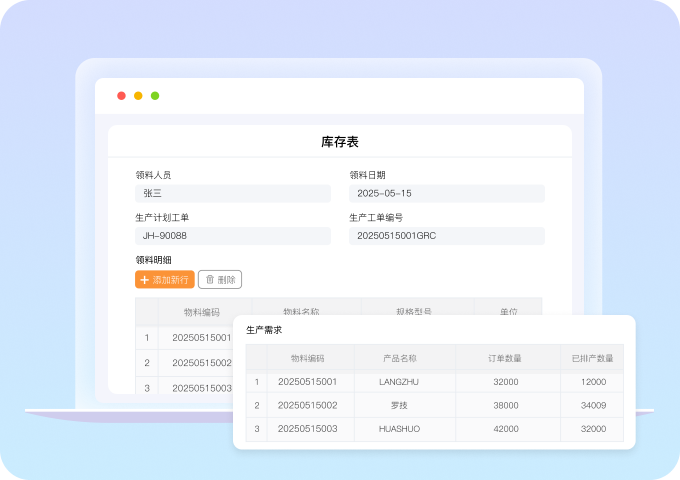
Task: Select the 生产计划工单 field JH-90088
Action: click(x=232, y=236)
